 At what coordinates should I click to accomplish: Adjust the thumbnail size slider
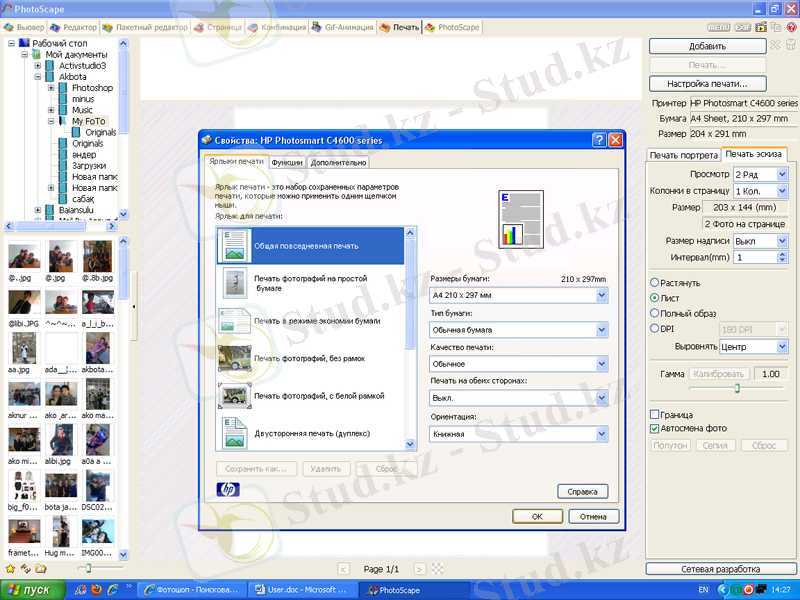tap(88, 568)
